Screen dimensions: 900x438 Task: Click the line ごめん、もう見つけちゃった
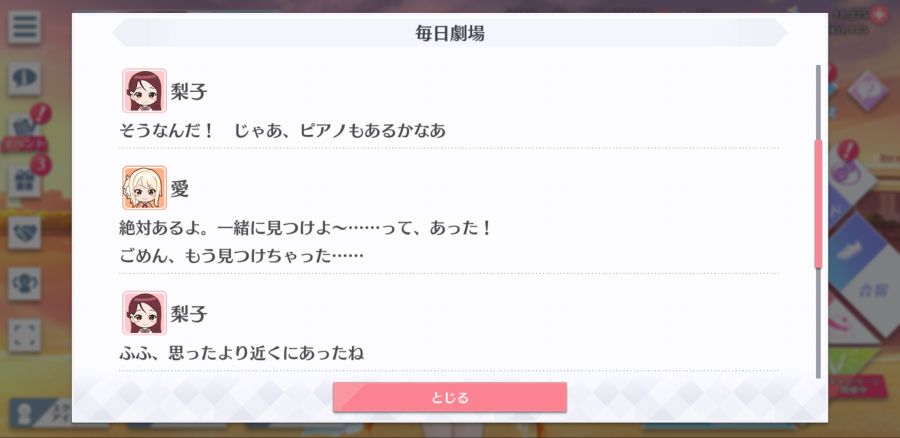click(241, 255)
